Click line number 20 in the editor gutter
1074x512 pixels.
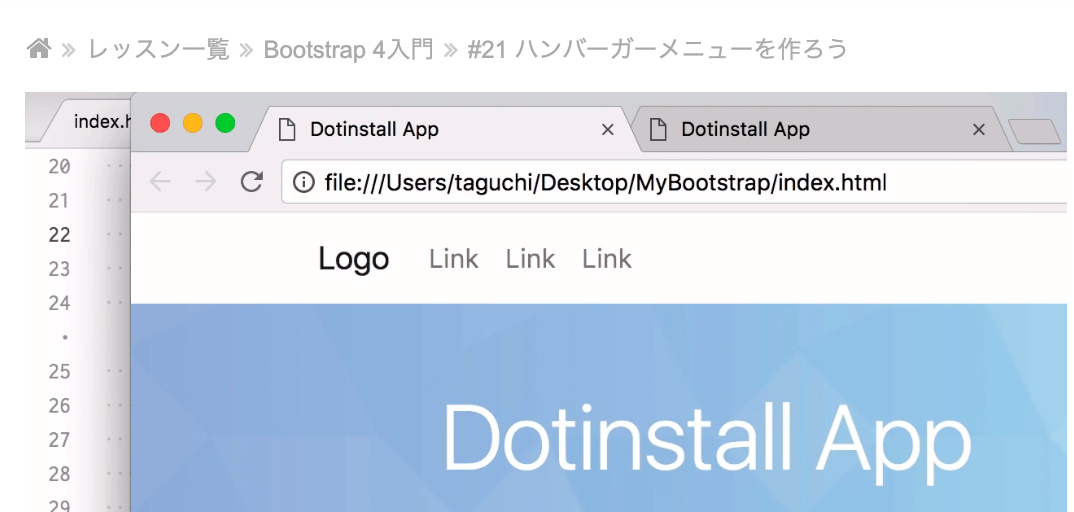[x=60, y=166]
